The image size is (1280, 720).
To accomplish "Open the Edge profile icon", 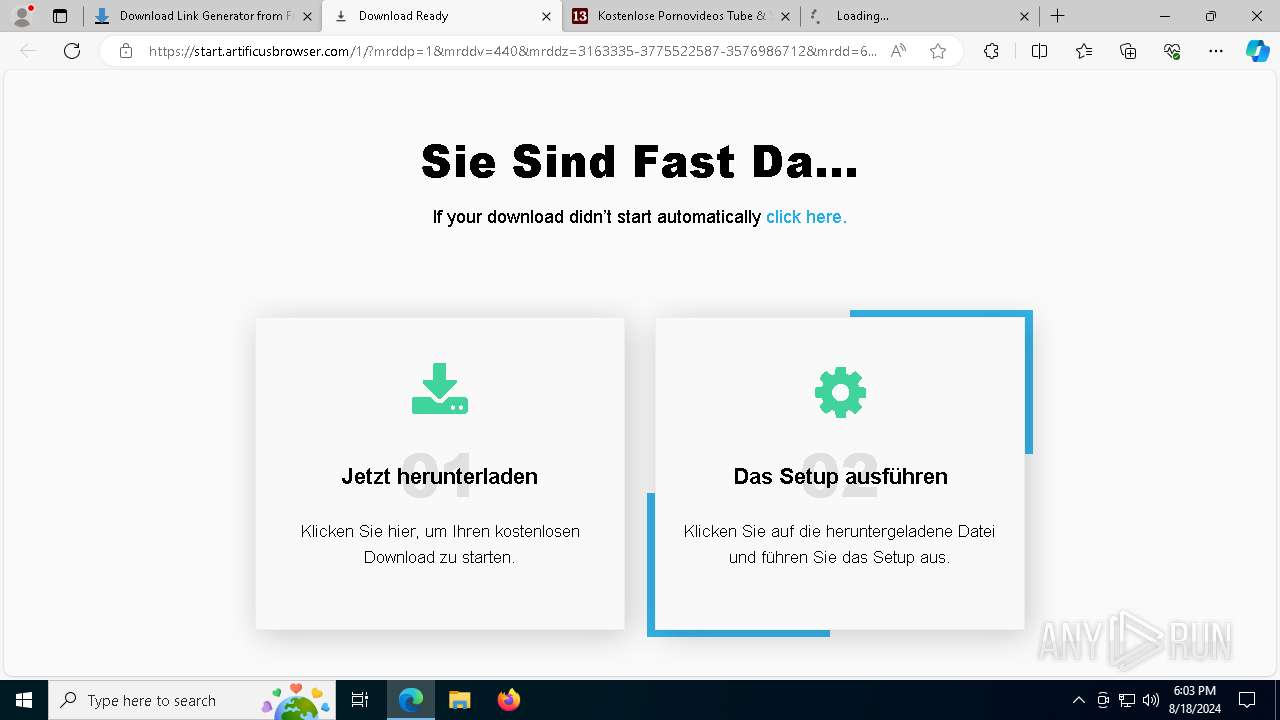I will pos(22,16).
